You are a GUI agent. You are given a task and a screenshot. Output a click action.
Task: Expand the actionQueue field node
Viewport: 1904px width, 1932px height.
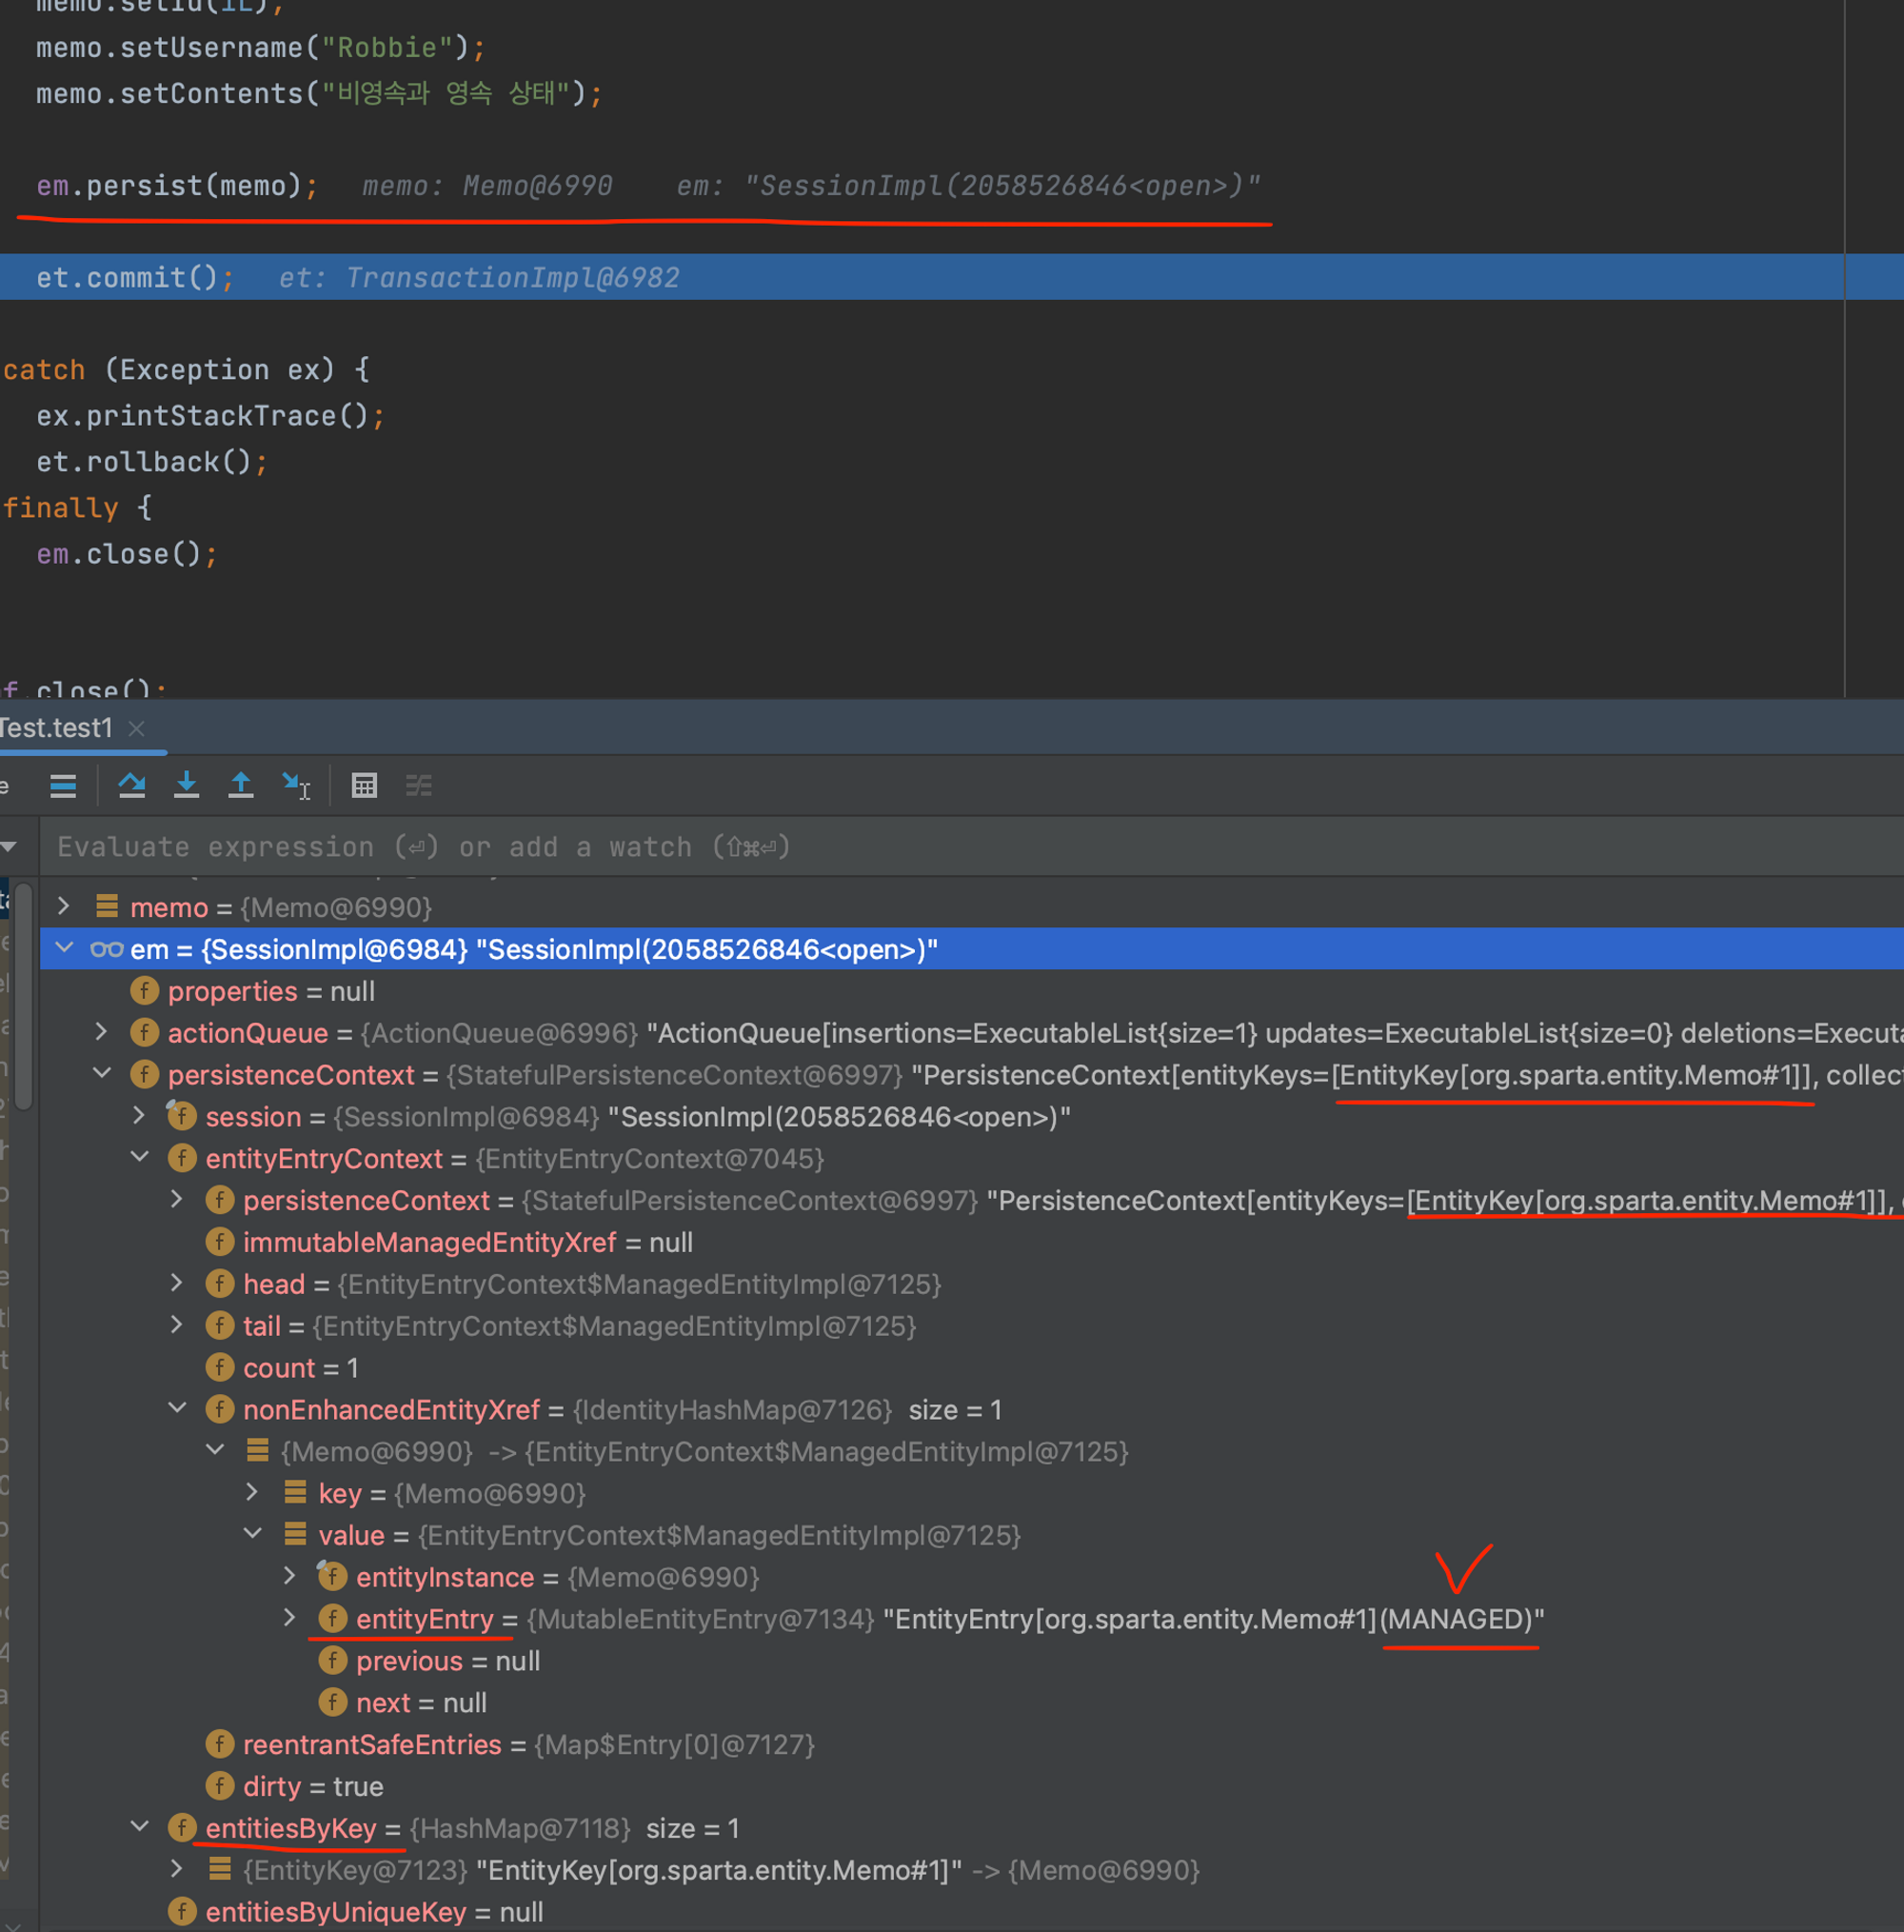(x=101, y=1032)
